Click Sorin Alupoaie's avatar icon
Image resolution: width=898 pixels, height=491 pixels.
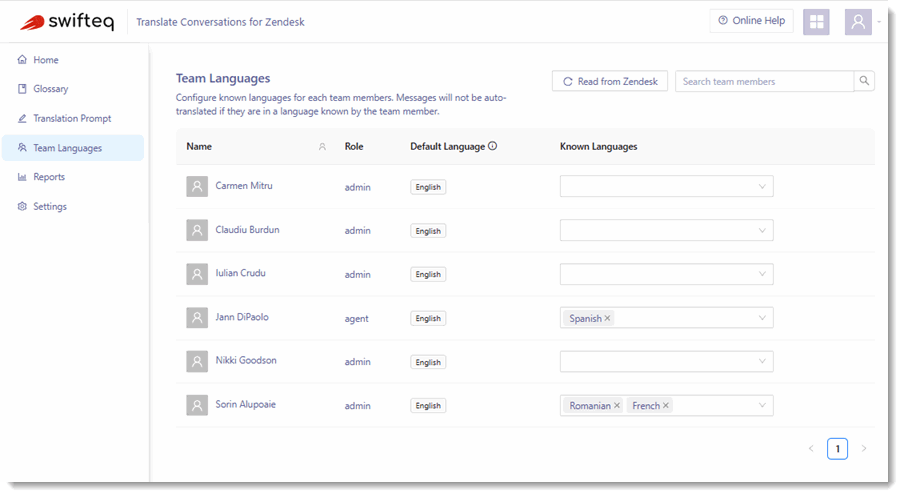tap(197, 405)
